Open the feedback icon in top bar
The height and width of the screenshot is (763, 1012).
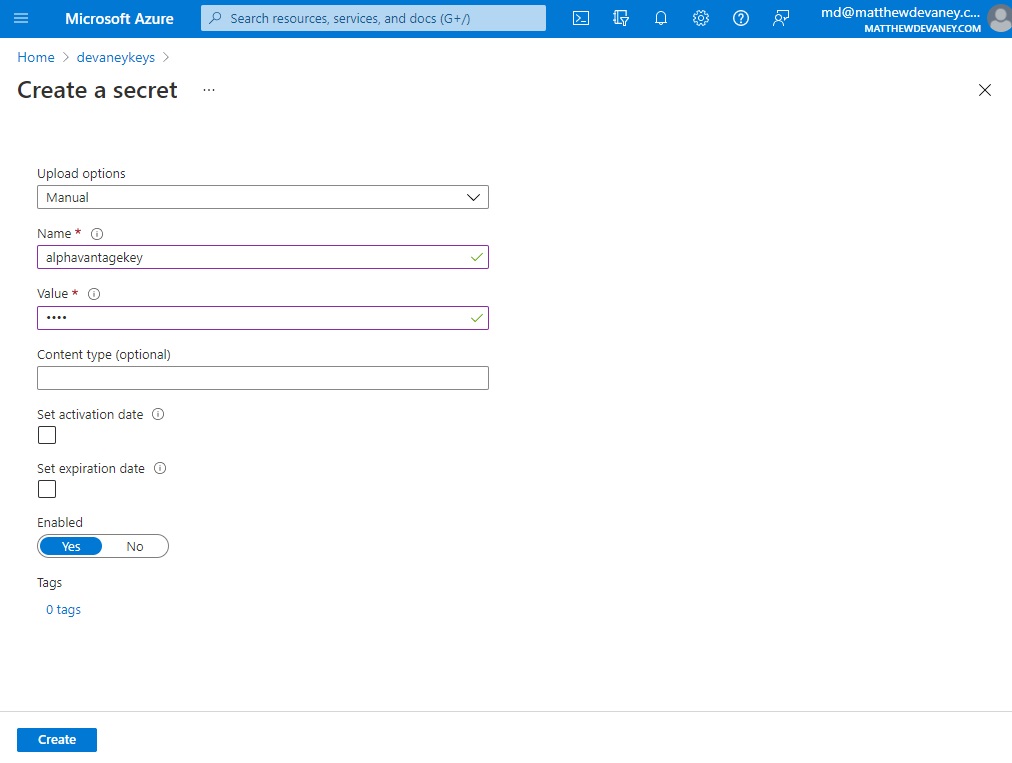[781, 17]
